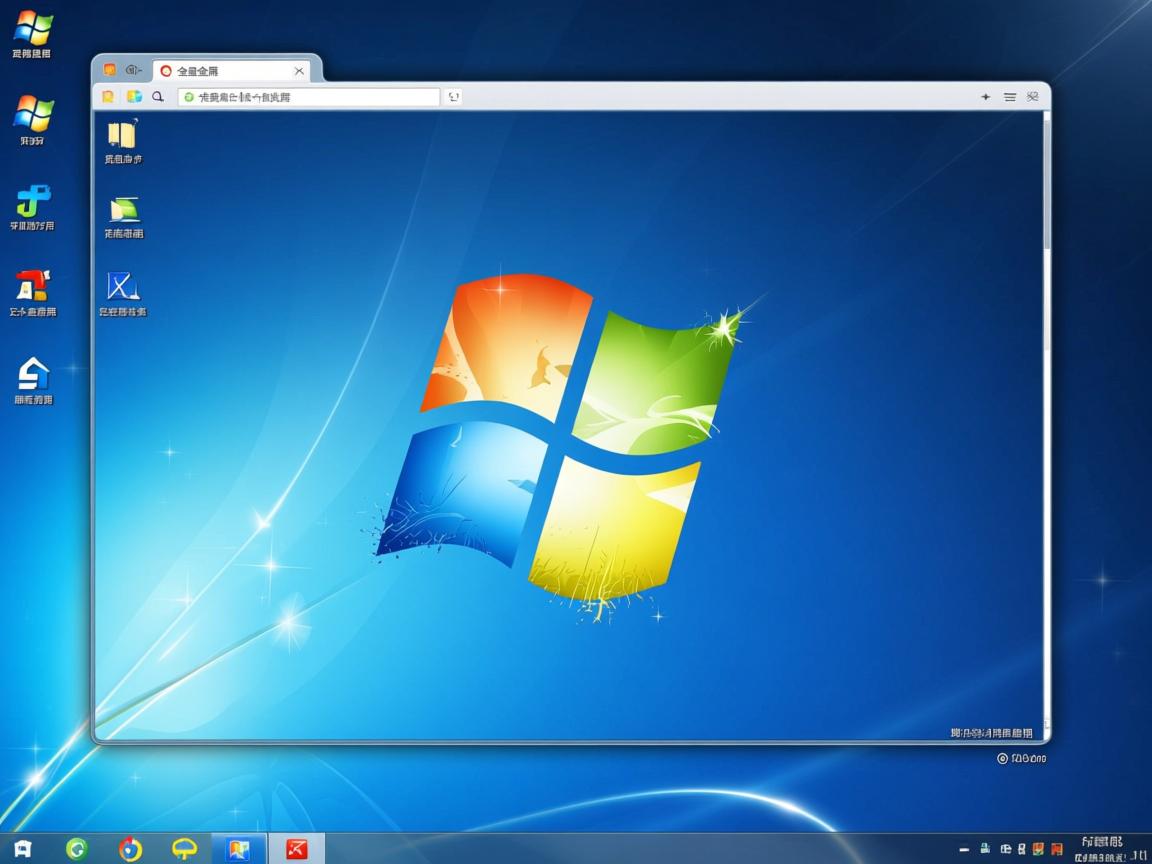Click the orange icon in the tab strip
Screen dimensions: 1152x864
coord(110,70)
